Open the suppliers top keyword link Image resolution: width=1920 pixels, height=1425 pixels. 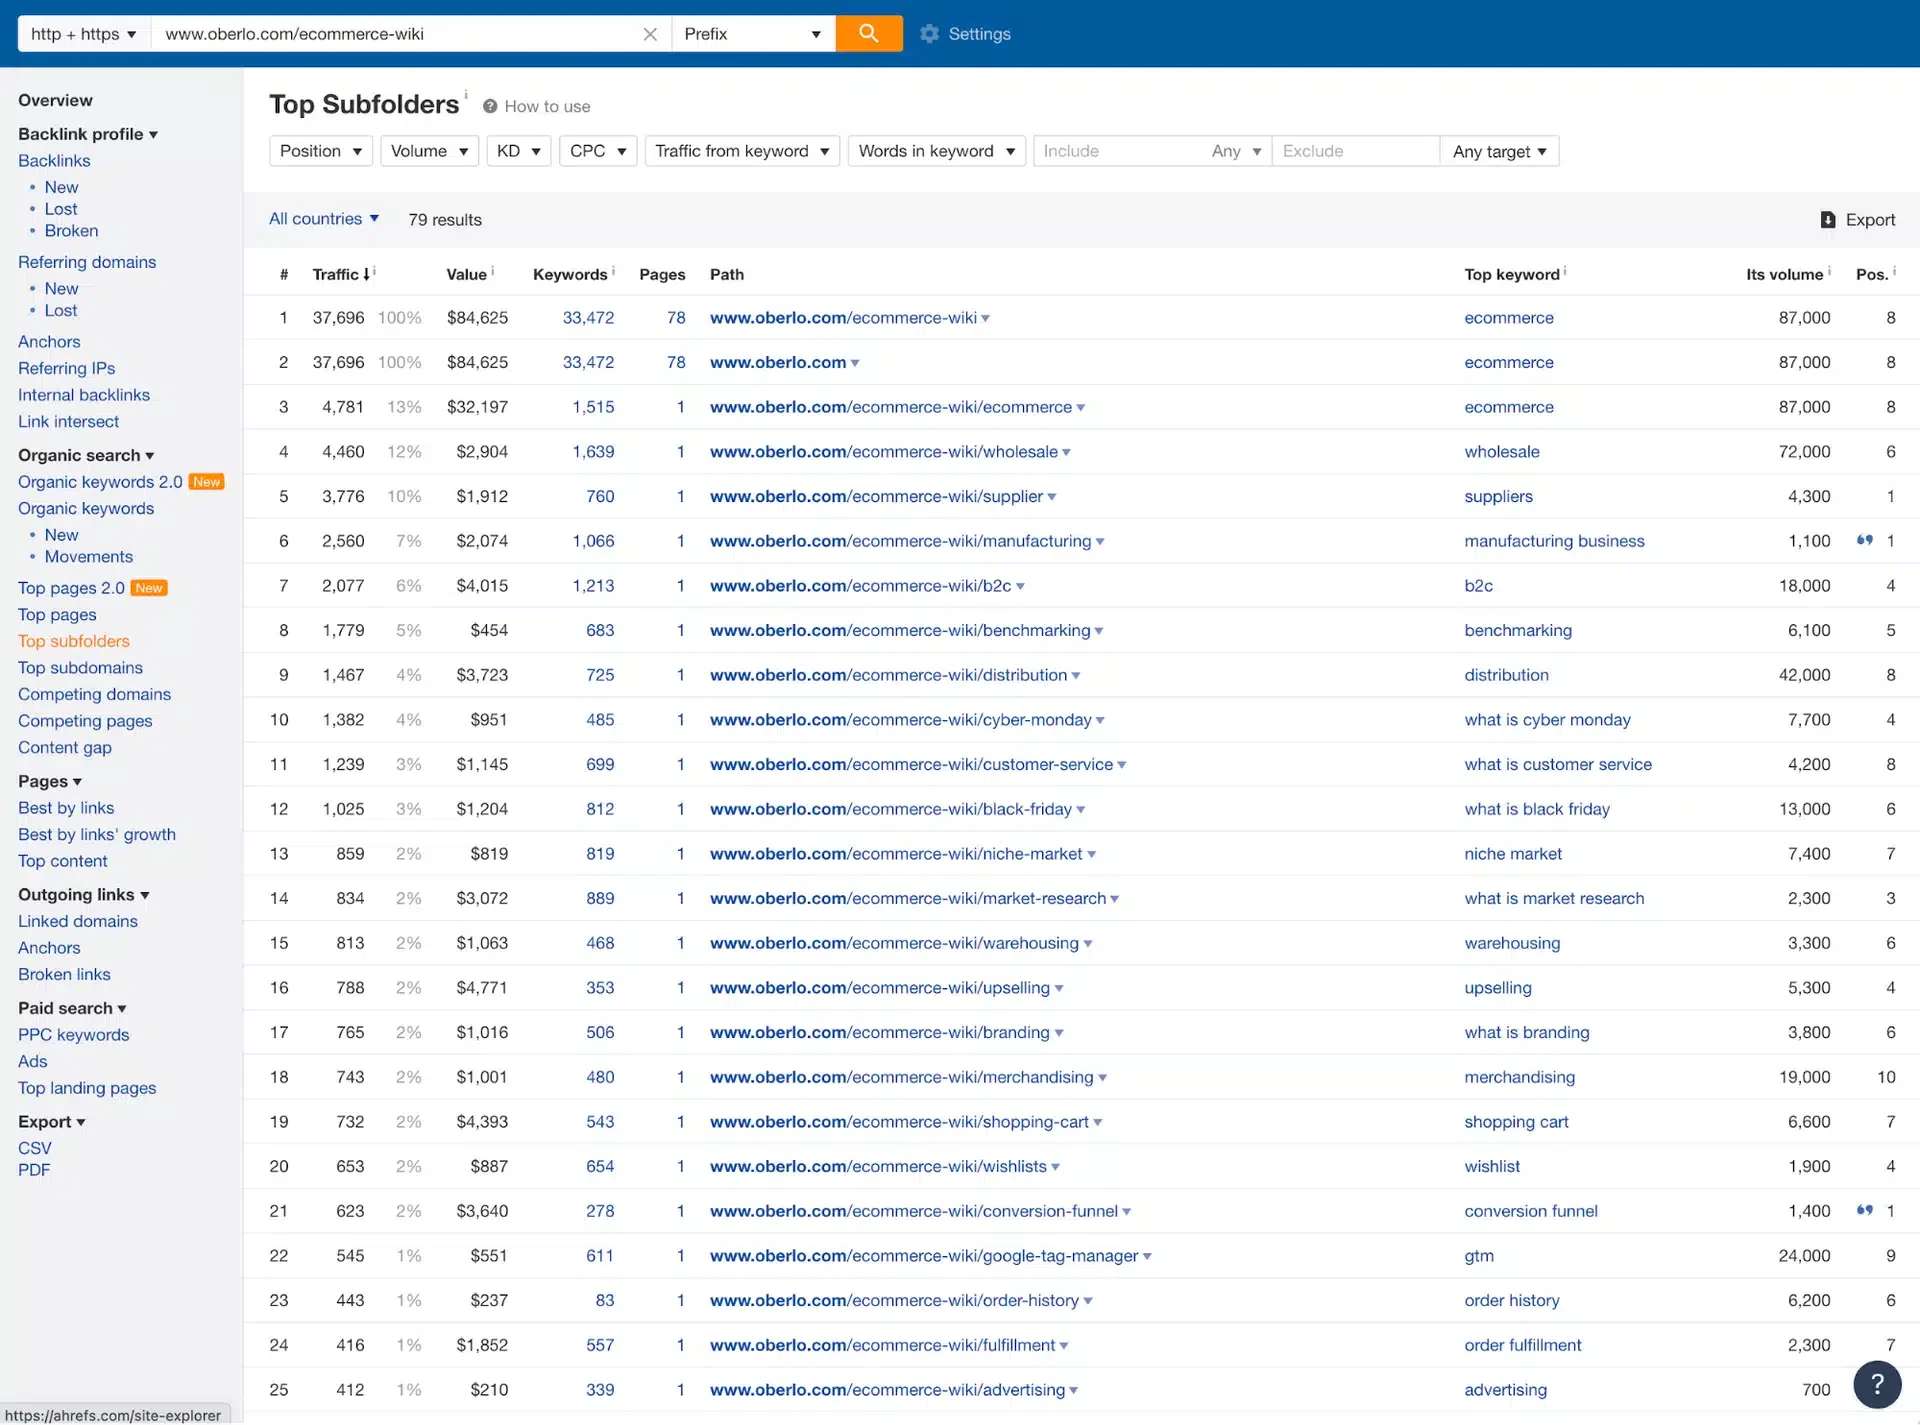pos(1497,496)
